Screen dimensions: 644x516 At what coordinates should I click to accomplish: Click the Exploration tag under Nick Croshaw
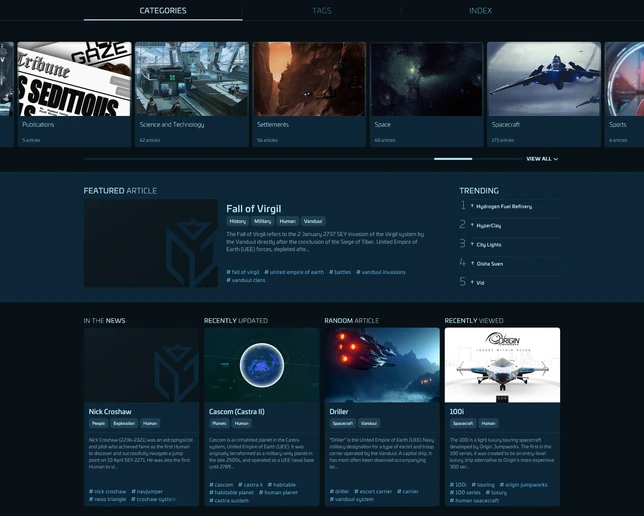click(x=124, y=423)
